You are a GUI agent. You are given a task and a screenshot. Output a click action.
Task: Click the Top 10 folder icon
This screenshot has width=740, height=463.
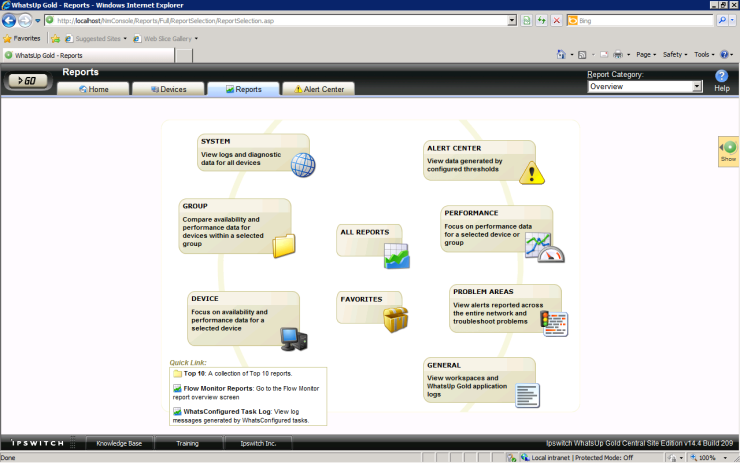tap(177, 373)
